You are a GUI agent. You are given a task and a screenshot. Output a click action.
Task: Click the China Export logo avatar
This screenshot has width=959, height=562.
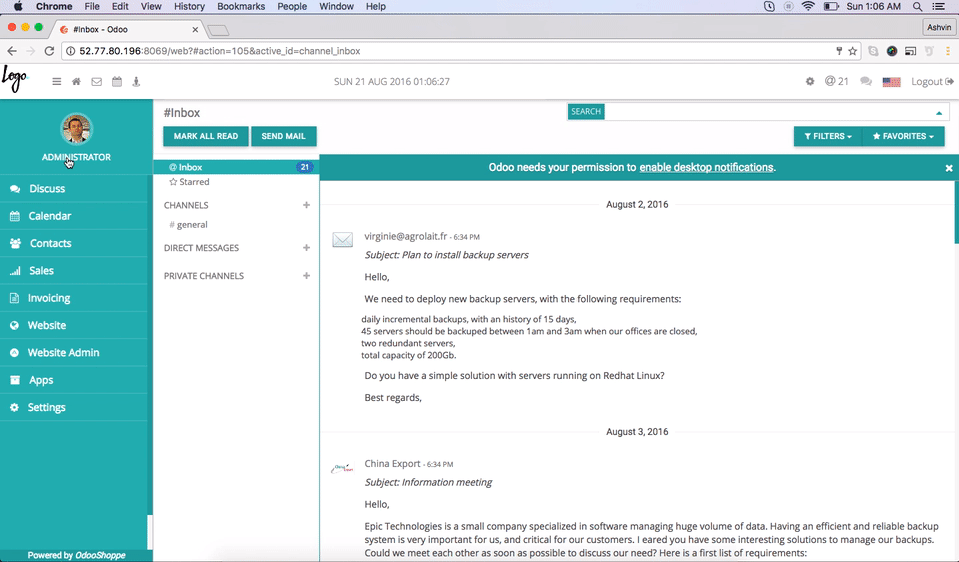342,468
